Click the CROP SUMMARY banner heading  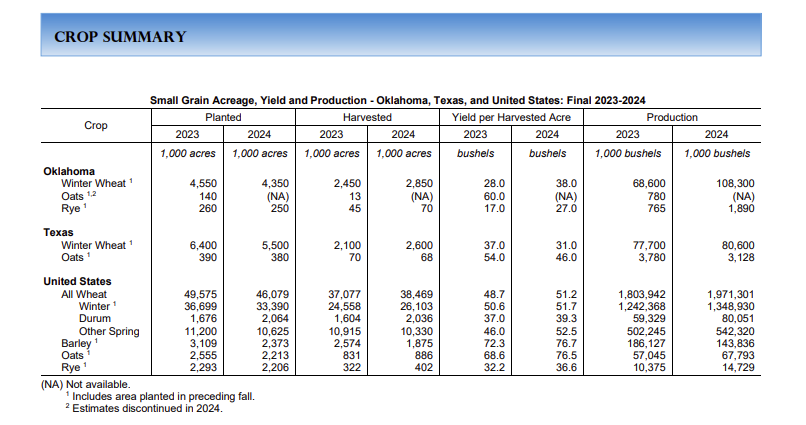tap(120, 37)
